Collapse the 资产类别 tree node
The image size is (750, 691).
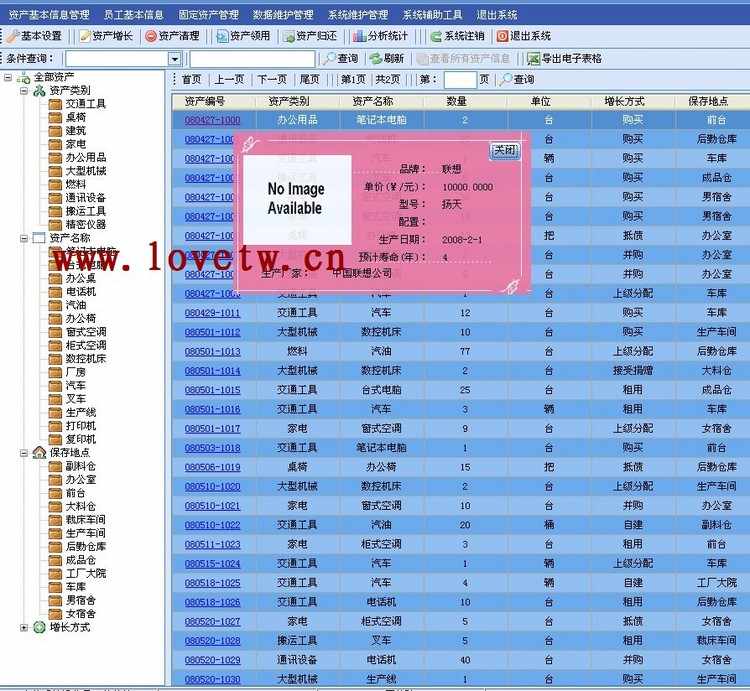[x=23, y=90]
